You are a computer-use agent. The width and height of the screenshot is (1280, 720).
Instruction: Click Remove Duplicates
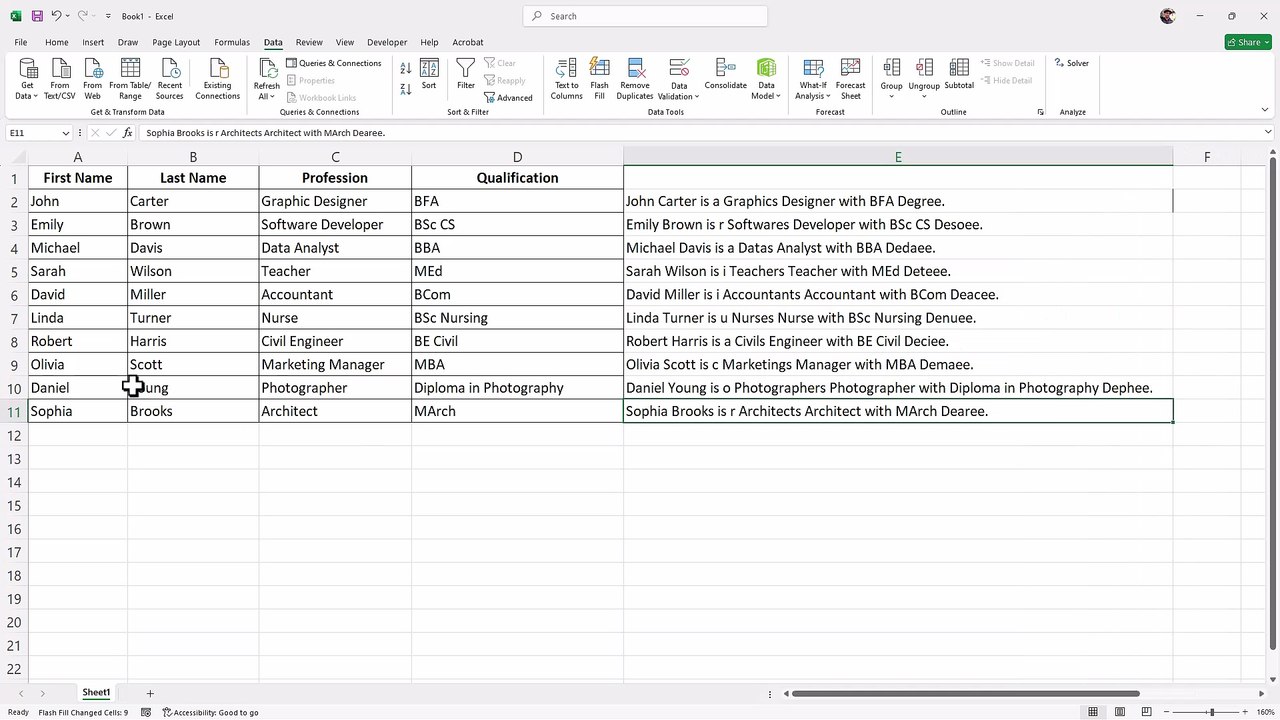[635, 79]
